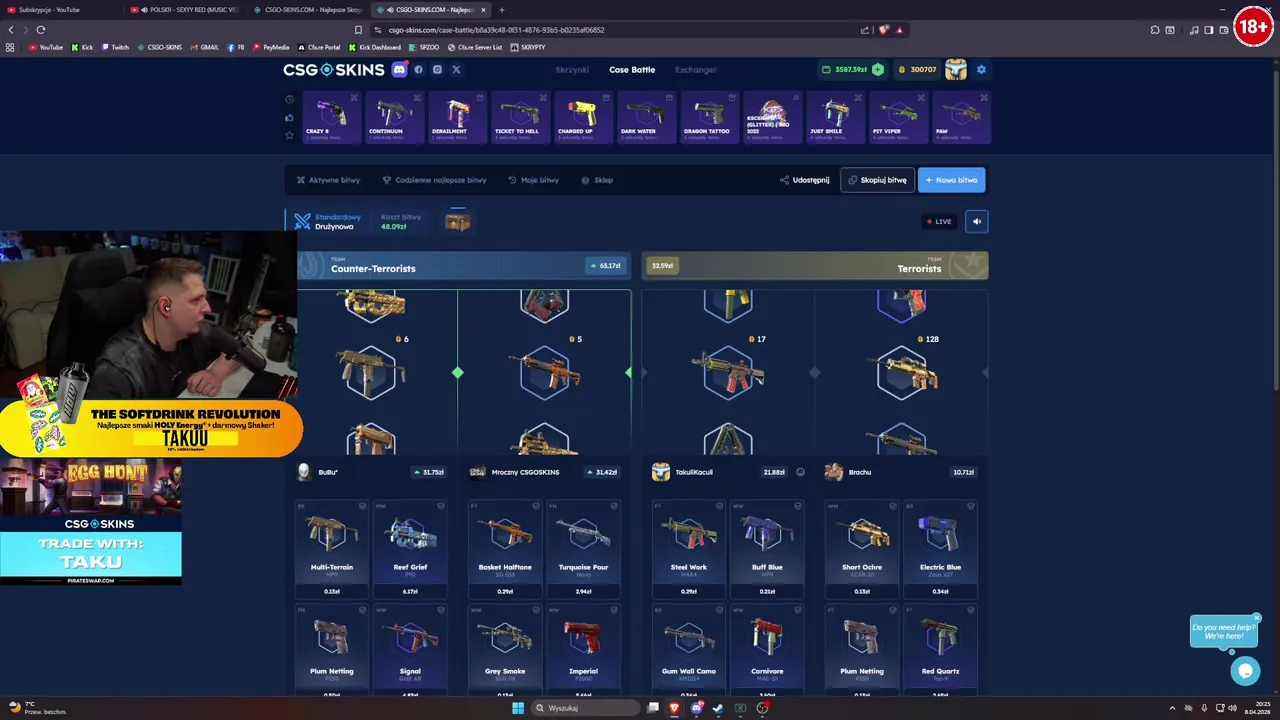Open the Kick Dashboard bookmark
The width and height of the screenshot is (1280, 720).
tap(374, 47)
